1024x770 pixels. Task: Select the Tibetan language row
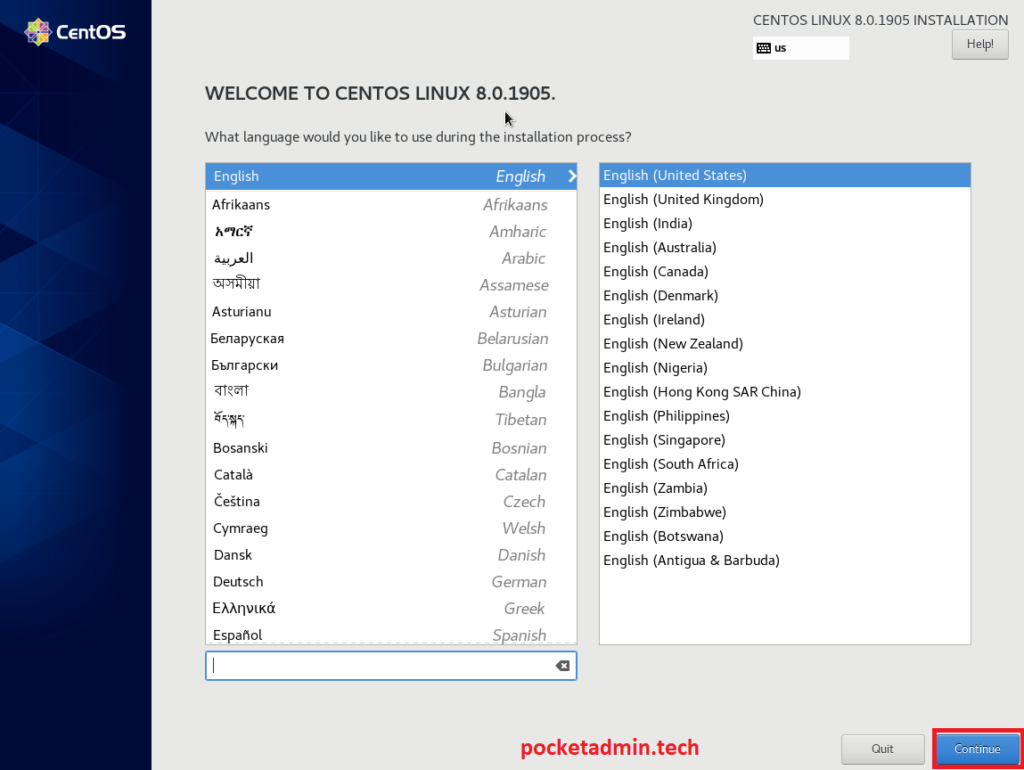391,419
